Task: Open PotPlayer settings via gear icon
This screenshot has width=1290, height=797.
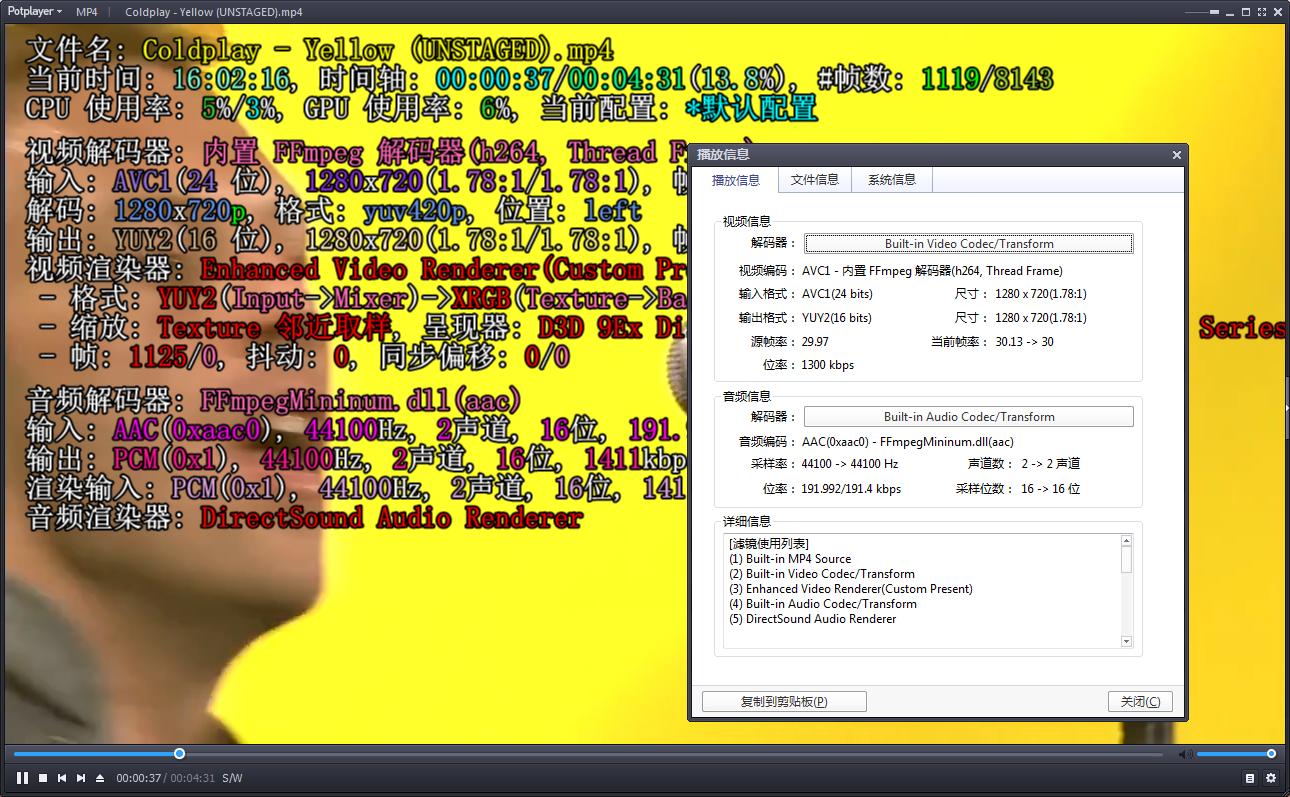Action: tap(1270, 777)
